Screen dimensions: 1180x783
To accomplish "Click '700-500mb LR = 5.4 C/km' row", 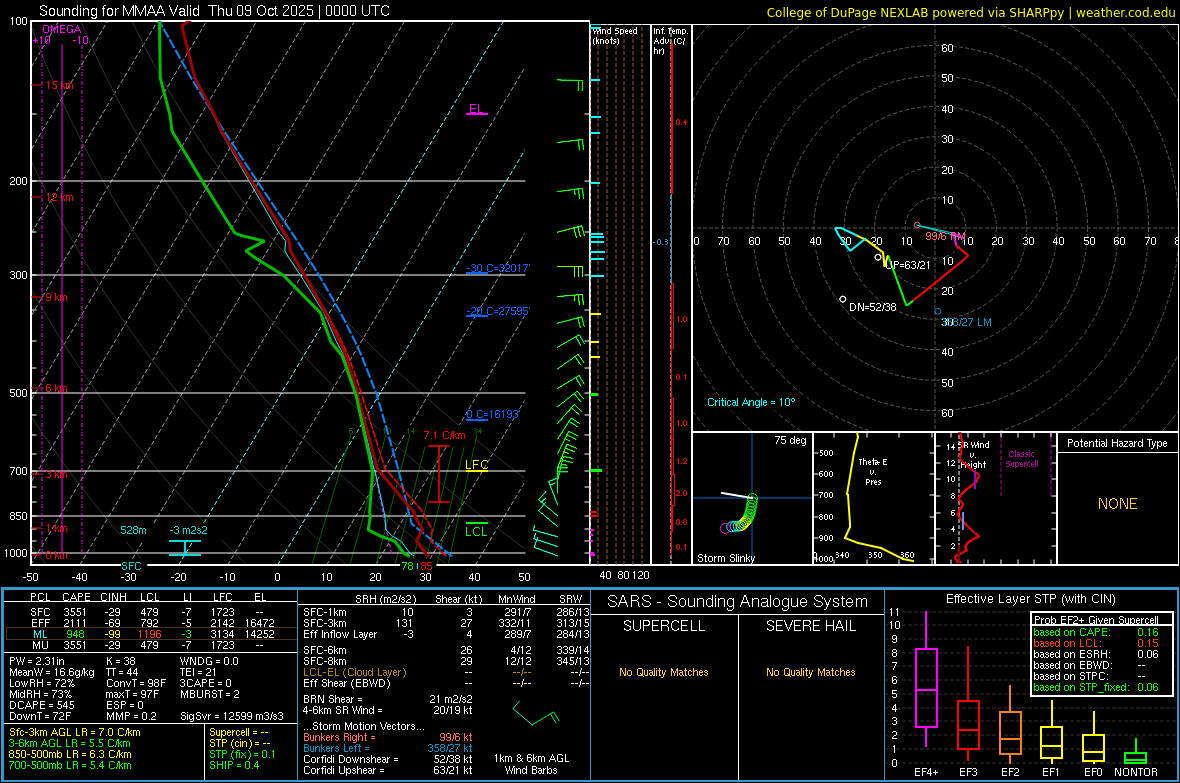I will pyautogui.click(x=70, y=765).
